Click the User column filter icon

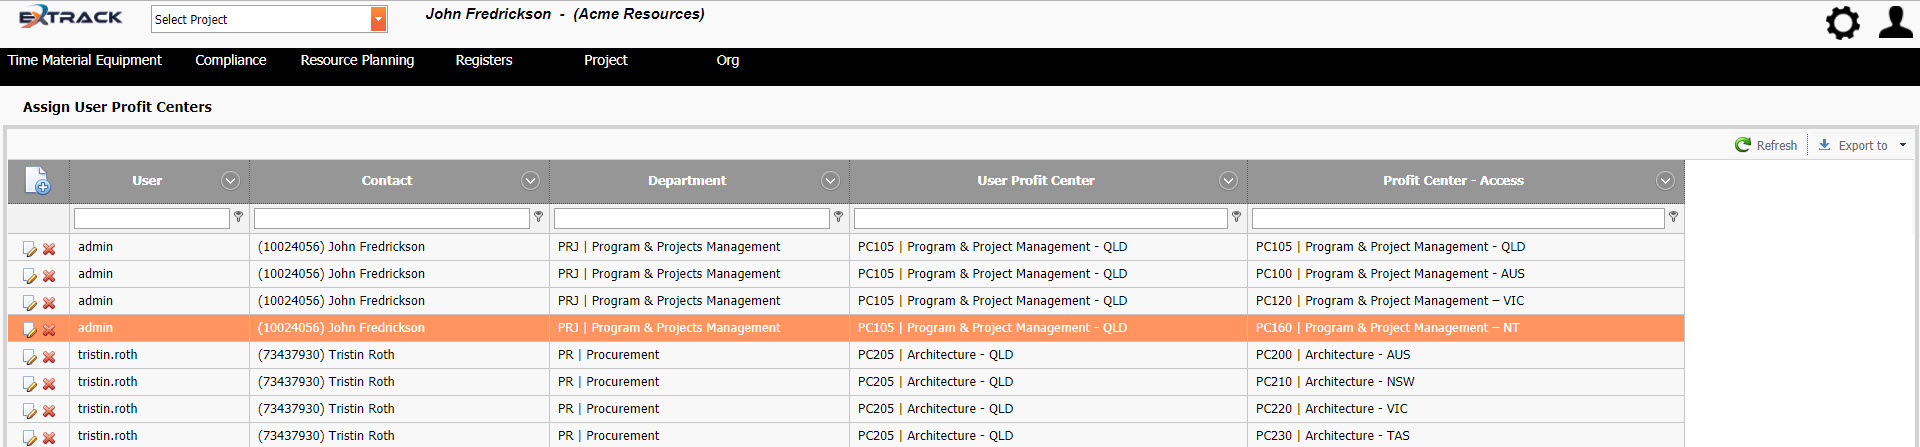[x=238, y=217]
